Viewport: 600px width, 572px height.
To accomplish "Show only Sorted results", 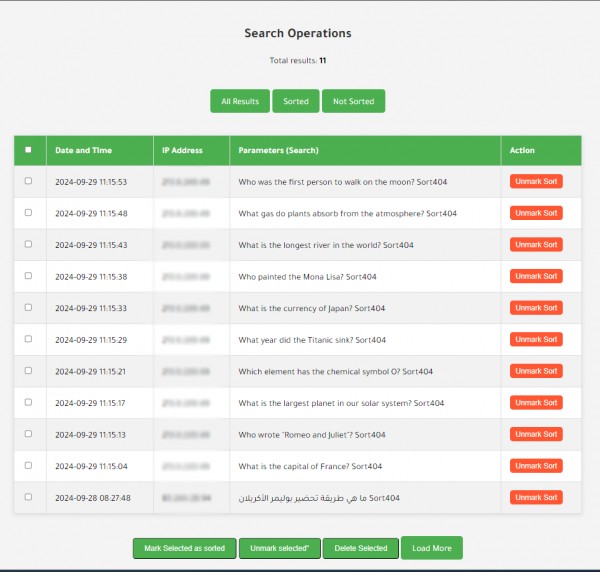I will point(295,101).
